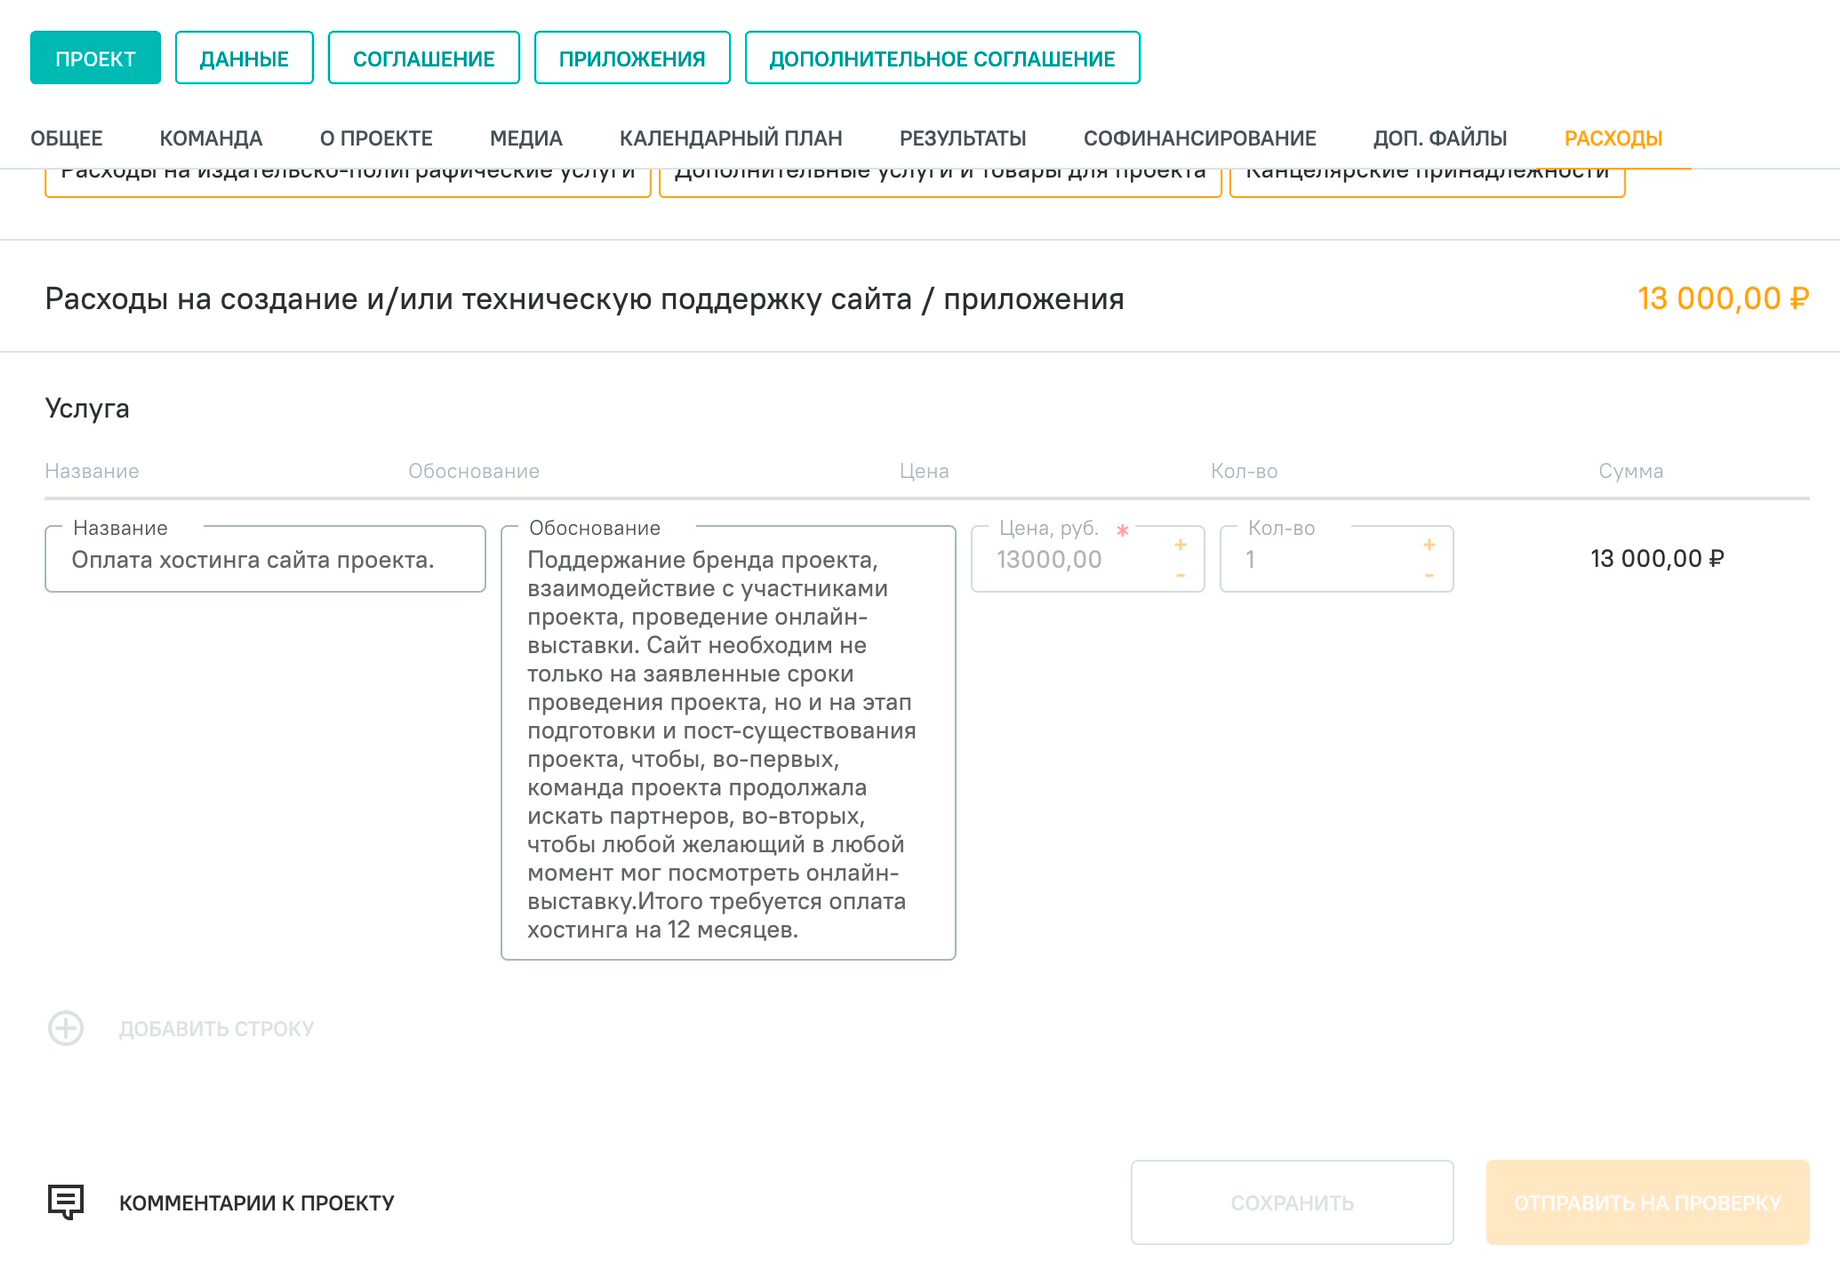Click the ДОБАВИТЬ СТРОКУ link

[x=217, y=1029]
